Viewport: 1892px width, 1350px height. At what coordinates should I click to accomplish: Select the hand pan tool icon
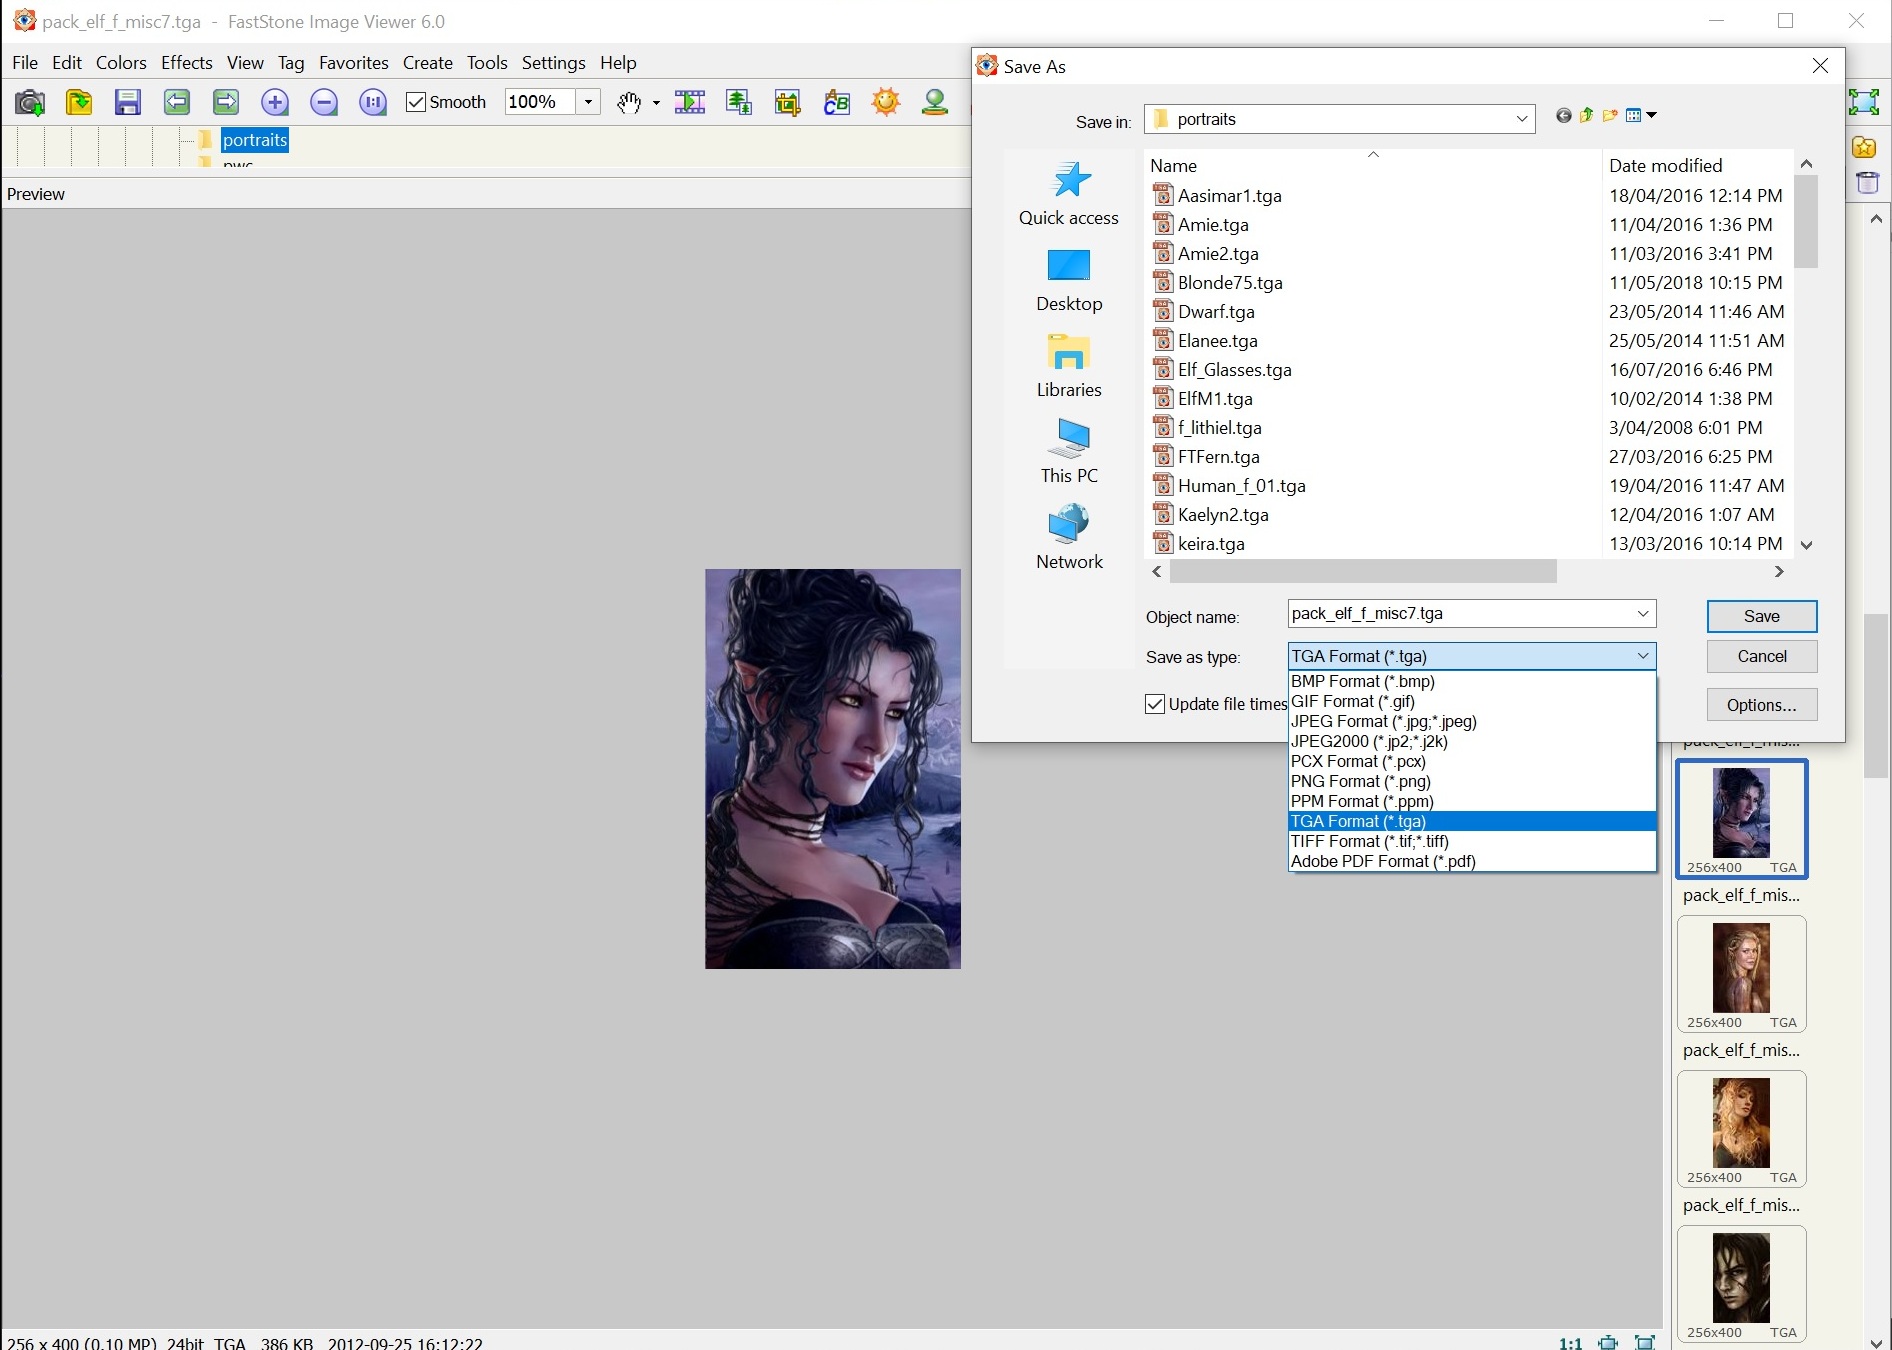click(x=629, y=102)
